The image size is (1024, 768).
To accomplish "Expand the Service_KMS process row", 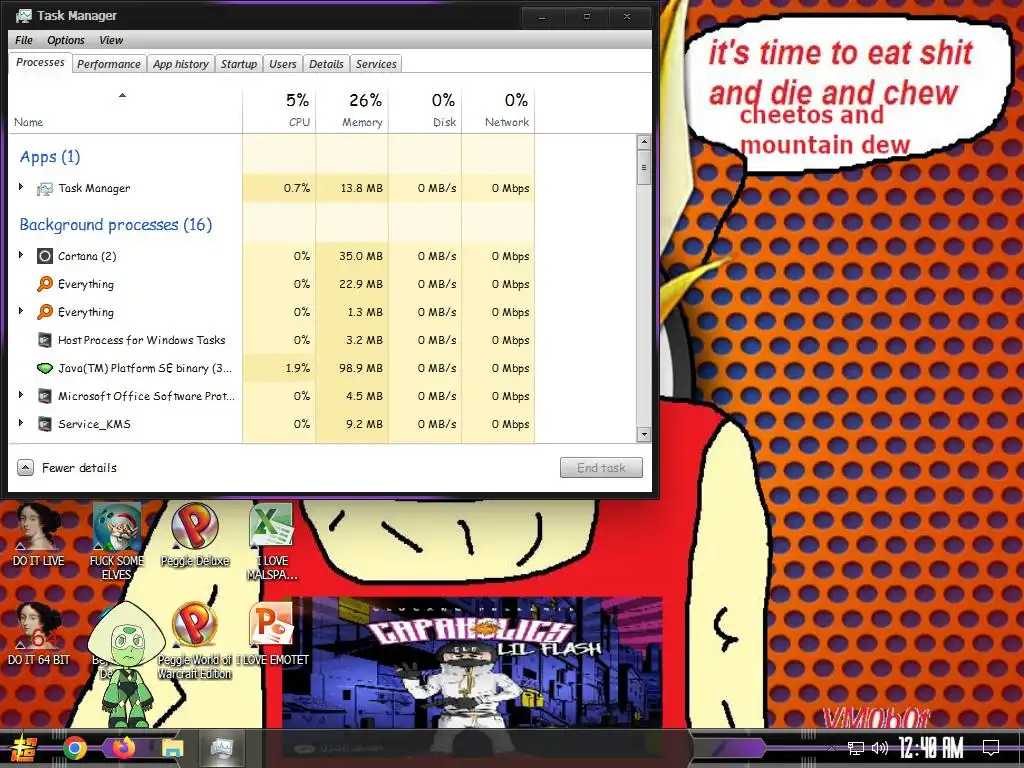I will coord(21,423).
